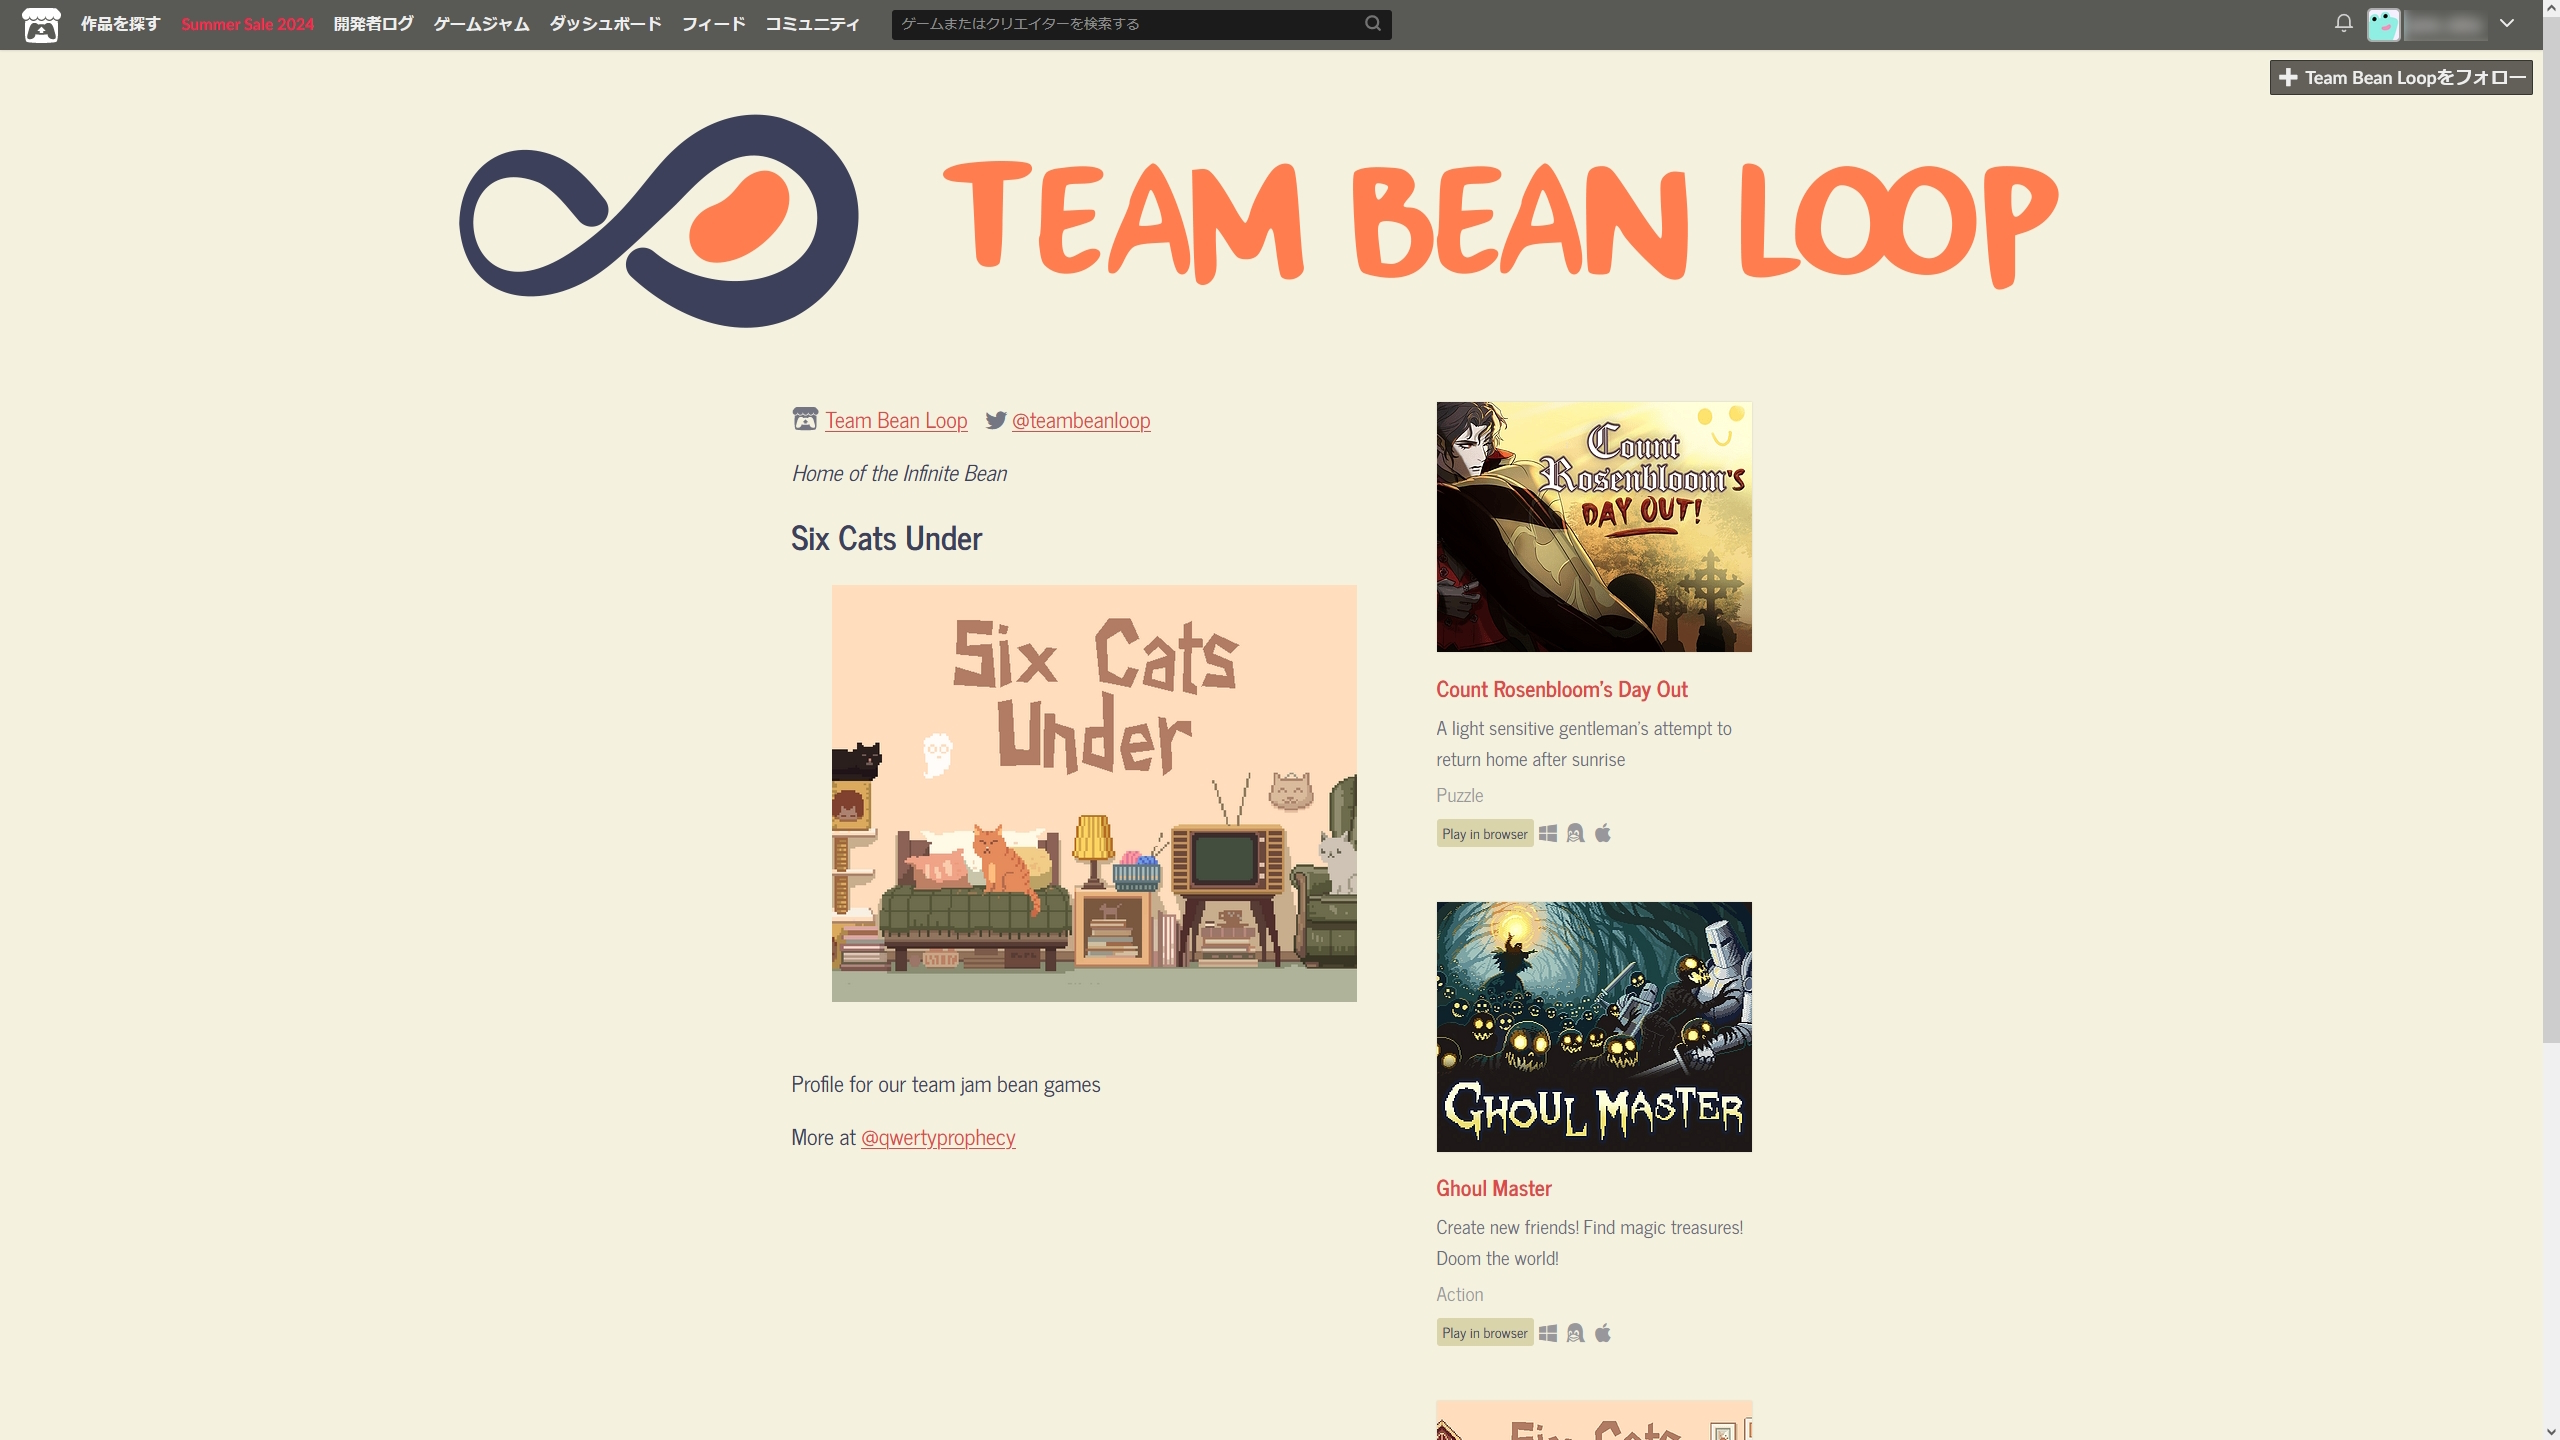
Task: Click Windows icon under Count Rosenbloom's Day Out
Action: [x=1548, y=833]
